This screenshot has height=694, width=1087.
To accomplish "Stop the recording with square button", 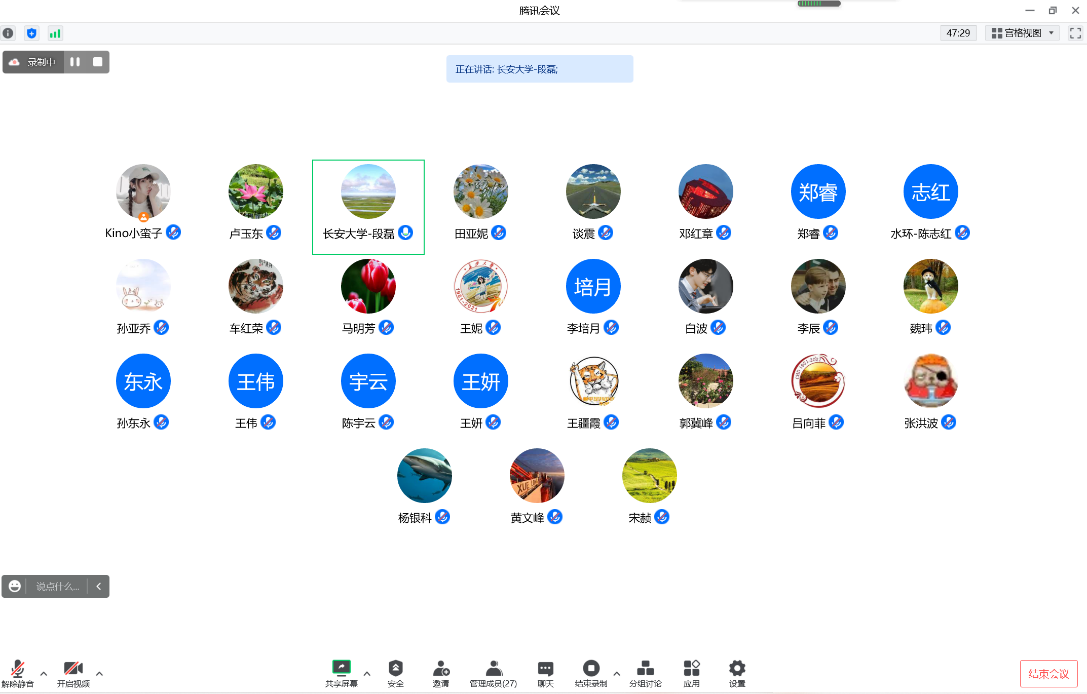I will 98,62.
